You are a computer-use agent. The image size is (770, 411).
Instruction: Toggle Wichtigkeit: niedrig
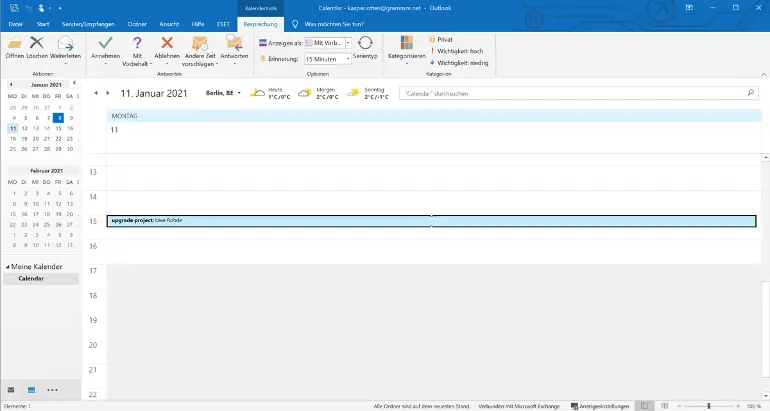458,61
